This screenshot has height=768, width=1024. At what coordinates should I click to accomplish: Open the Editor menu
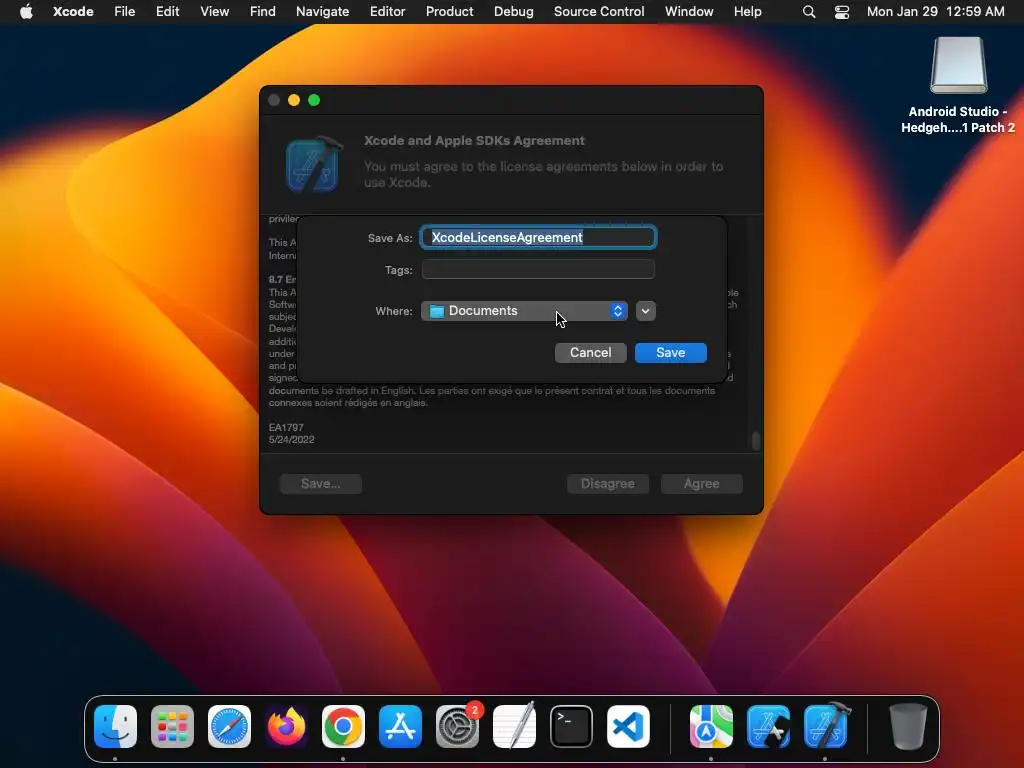coord(387,12)
